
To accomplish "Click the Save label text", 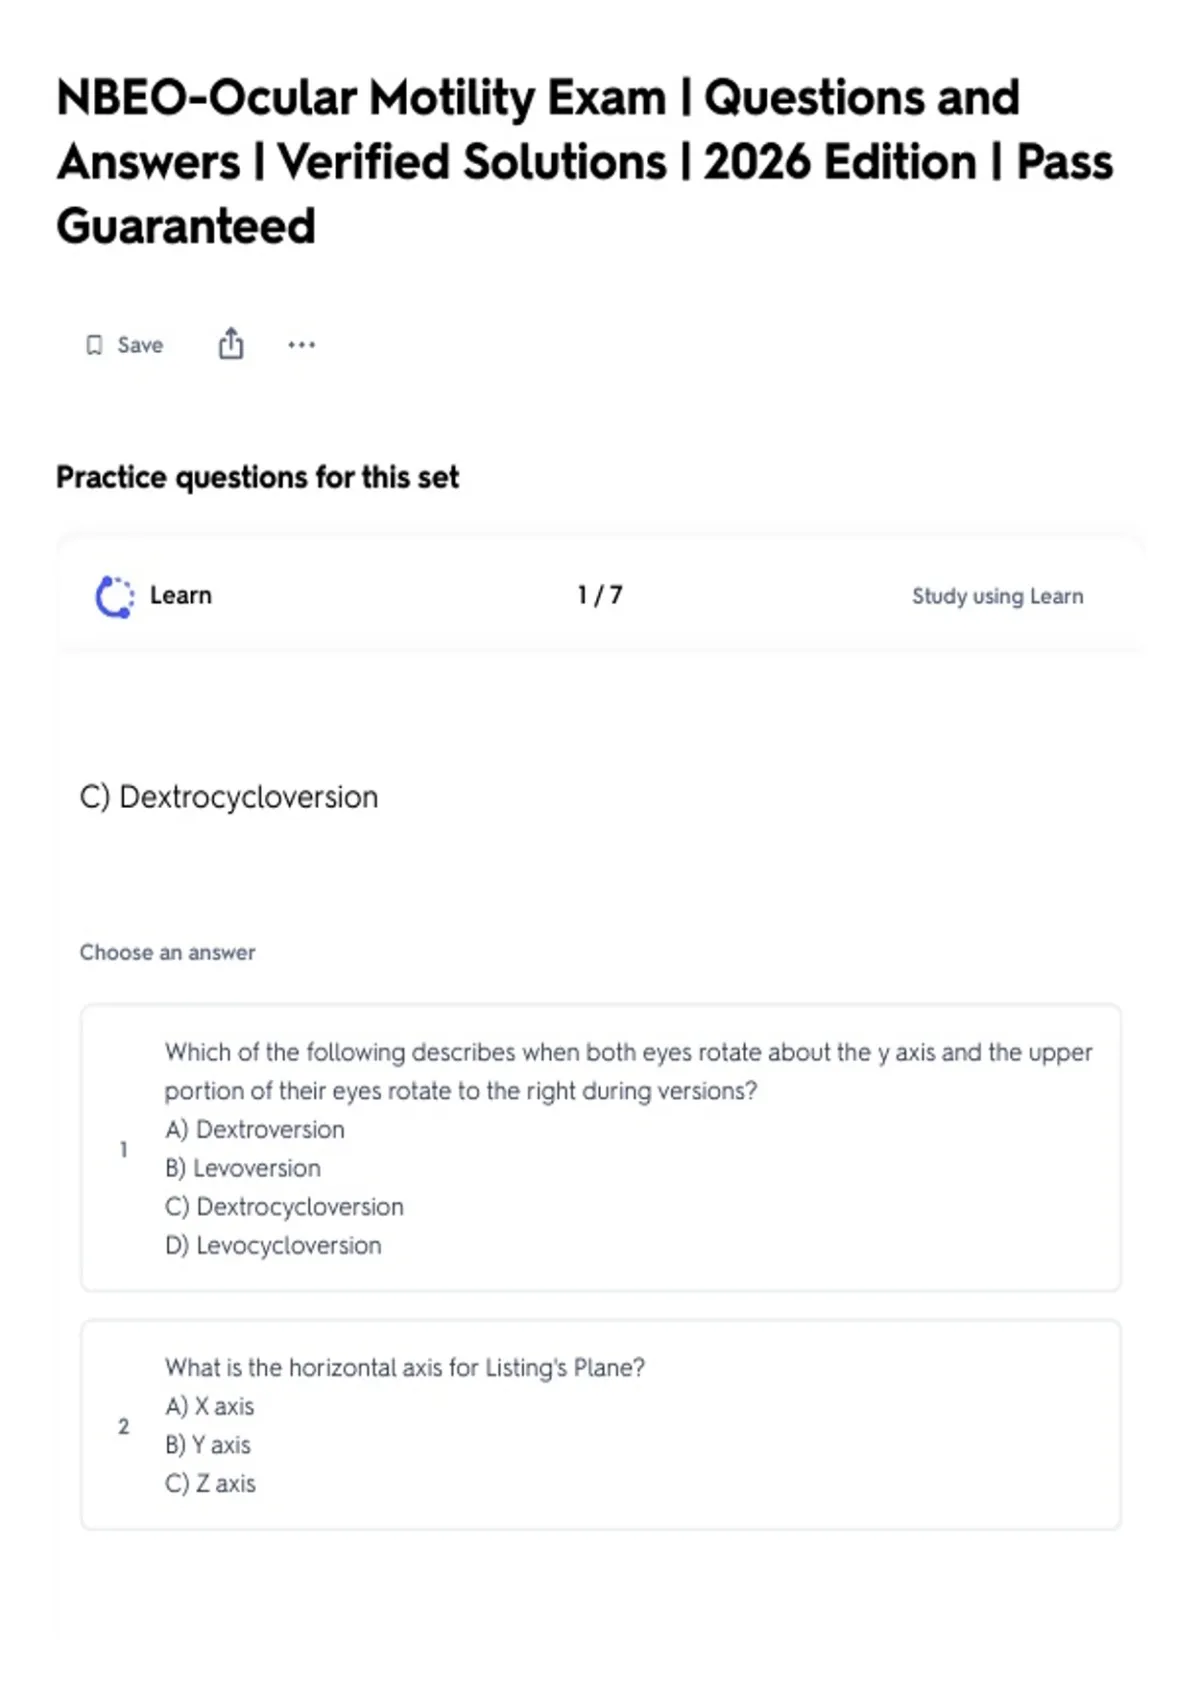I will 140,345.
